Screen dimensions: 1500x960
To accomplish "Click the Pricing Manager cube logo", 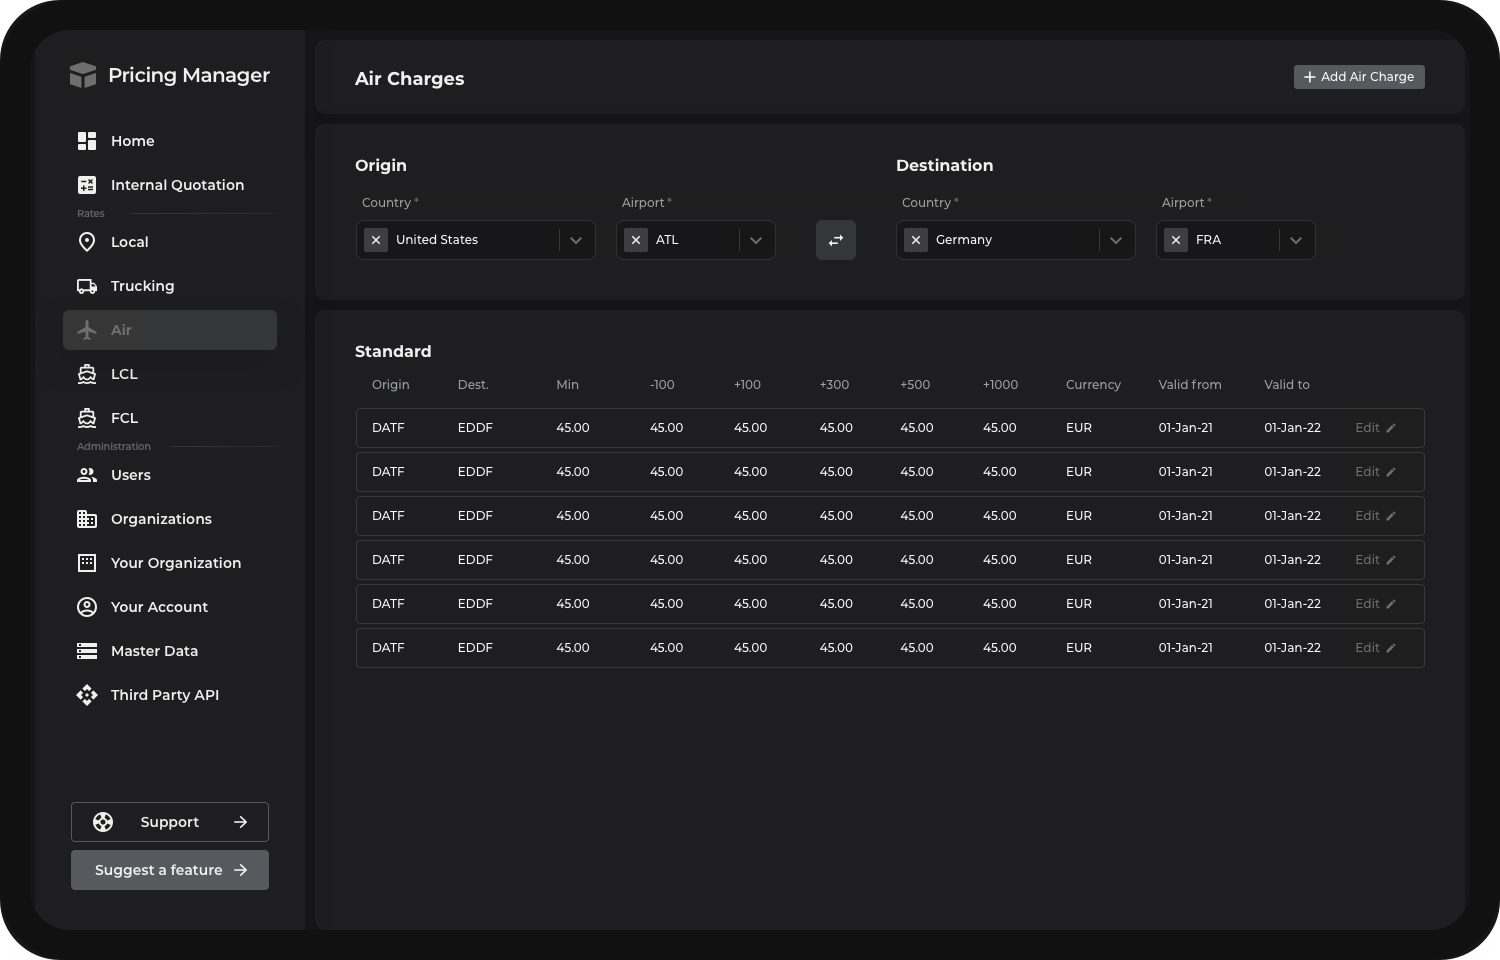I will coord(83,74).
